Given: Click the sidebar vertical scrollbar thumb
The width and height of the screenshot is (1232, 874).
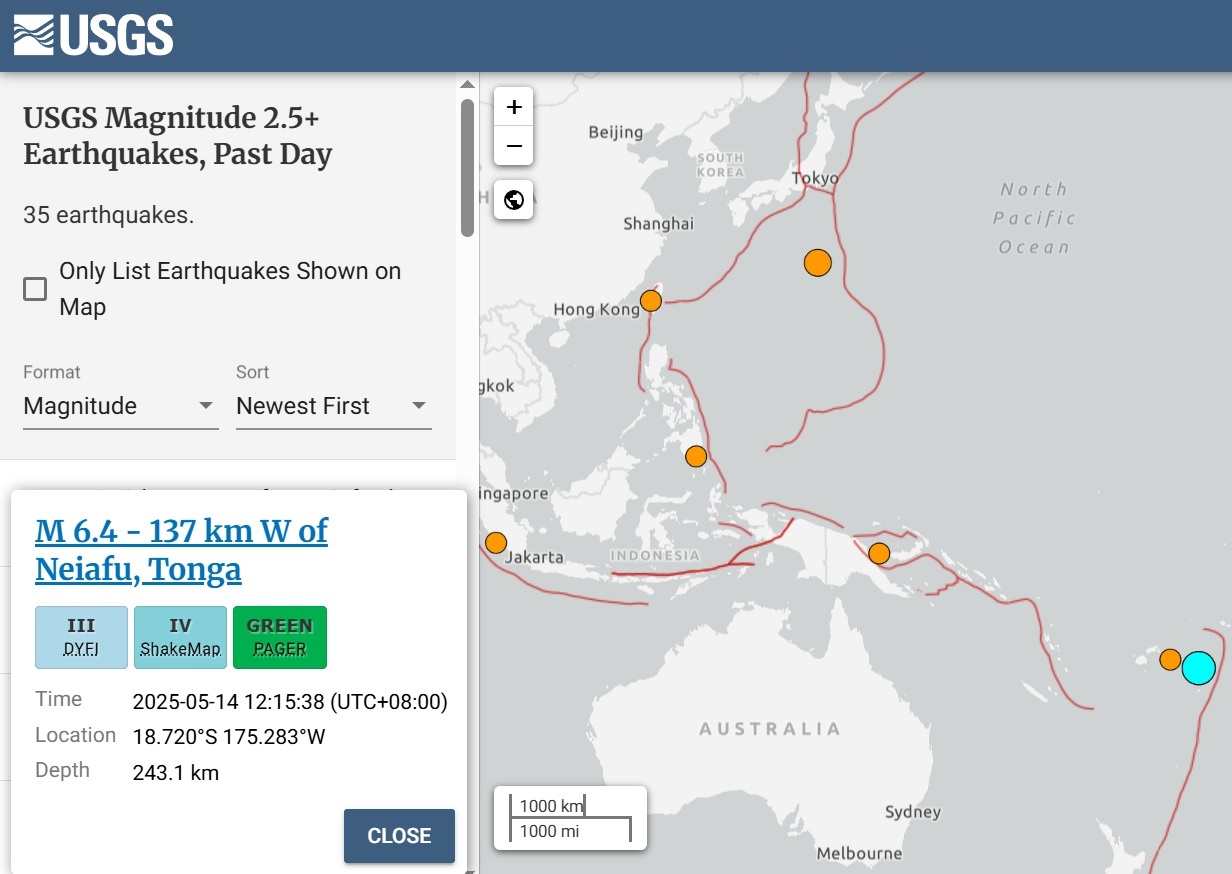Looking at the screenshot, I should (467, 168).
